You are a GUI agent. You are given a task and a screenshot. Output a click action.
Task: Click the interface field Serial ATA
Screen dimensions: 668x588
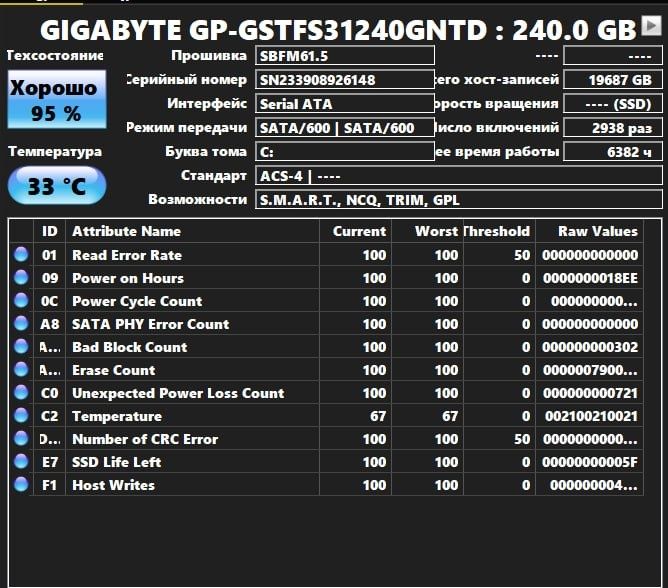tap(345, 104)
